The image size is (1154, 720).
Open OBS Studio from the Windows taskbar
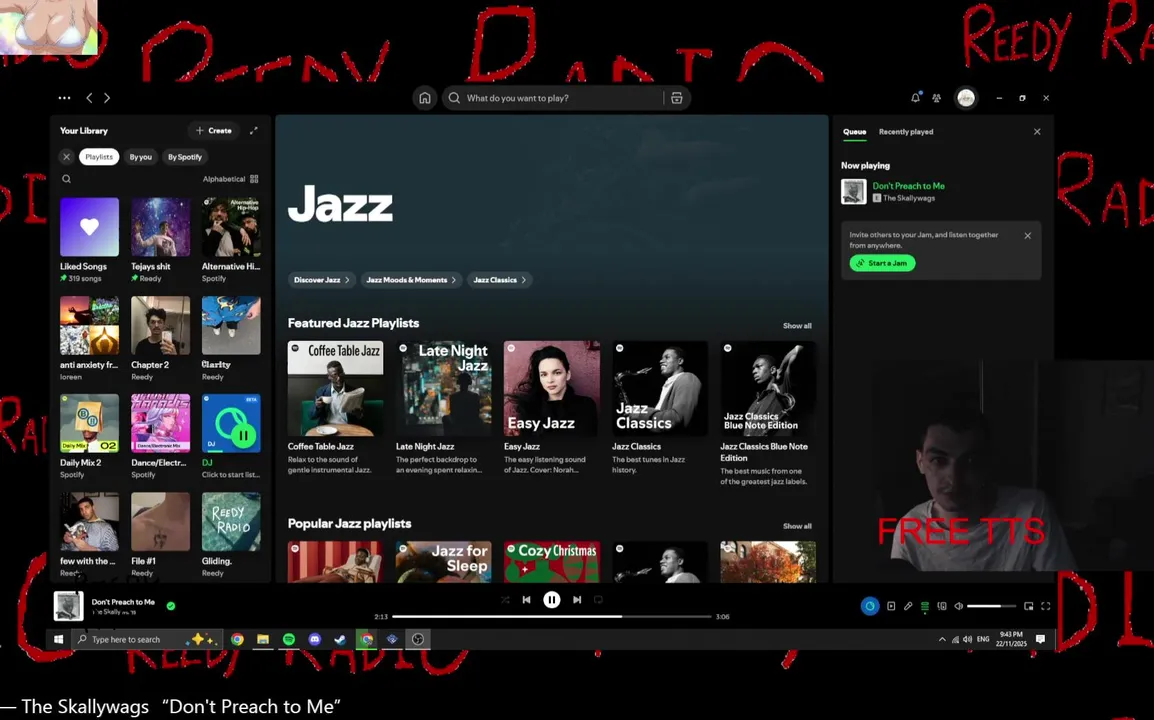417,639
